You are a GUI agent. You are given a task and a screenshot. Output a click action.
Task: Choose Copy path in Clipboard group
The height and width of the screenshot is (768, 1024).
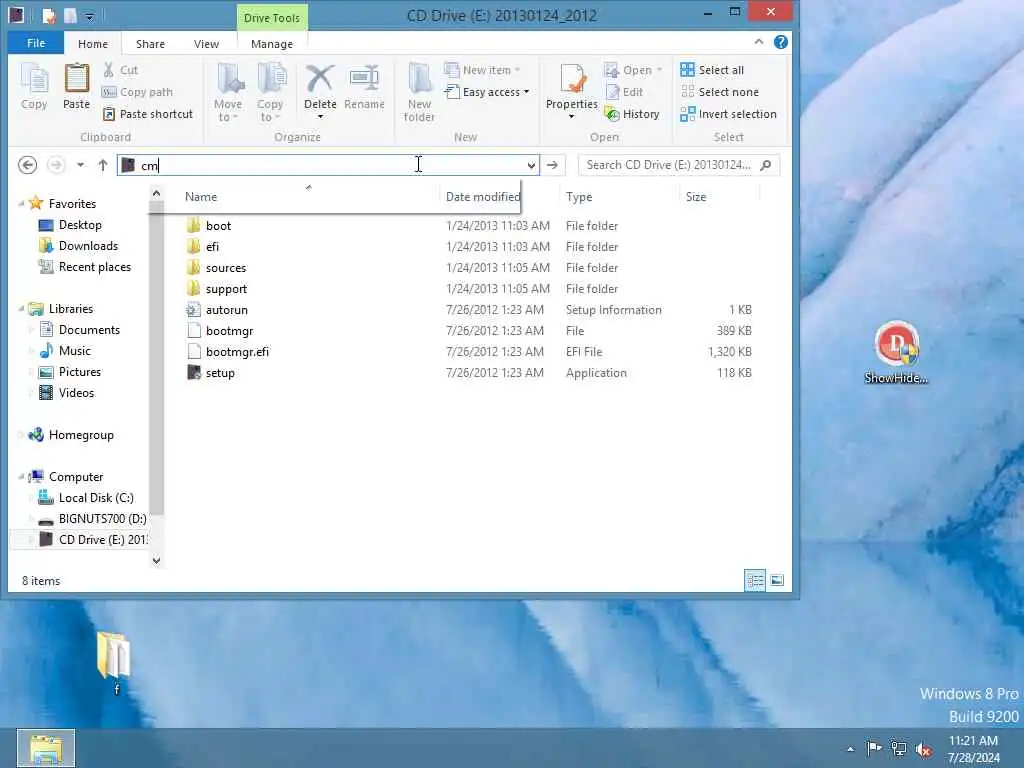[x=137, y=92]
